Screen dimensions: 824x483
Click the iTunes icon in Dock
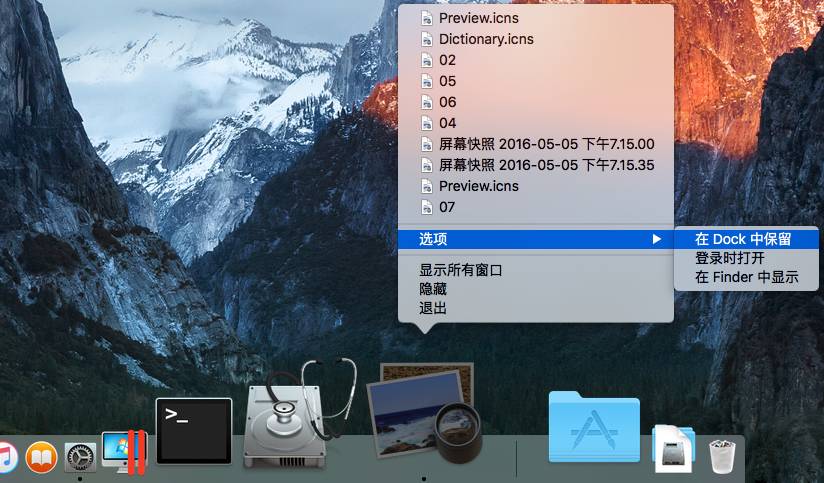pos(8,457)
